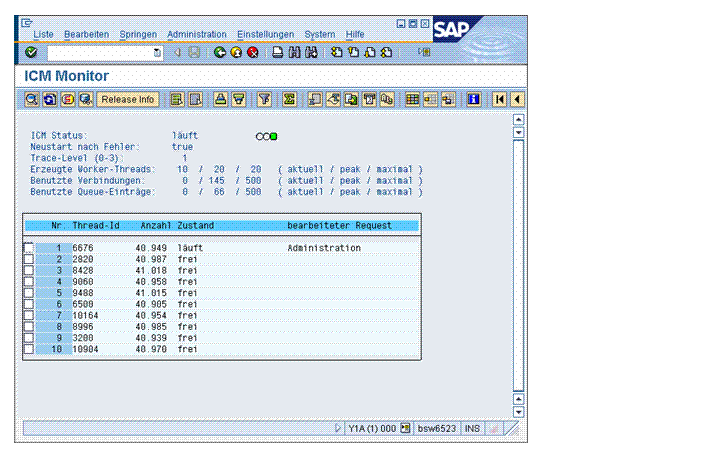Screen dimensions: 720x455
Task: Click the green Back arrow icon
Action: click(220, 52)
